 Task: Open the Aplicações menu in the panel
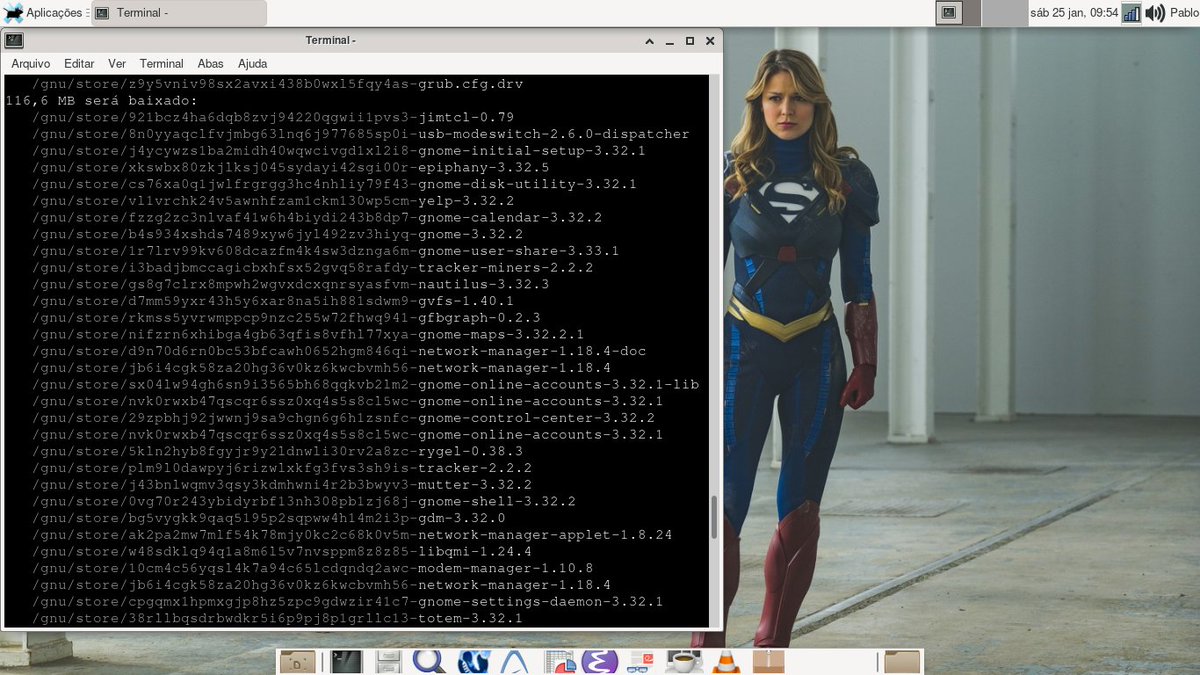point(44,13)
